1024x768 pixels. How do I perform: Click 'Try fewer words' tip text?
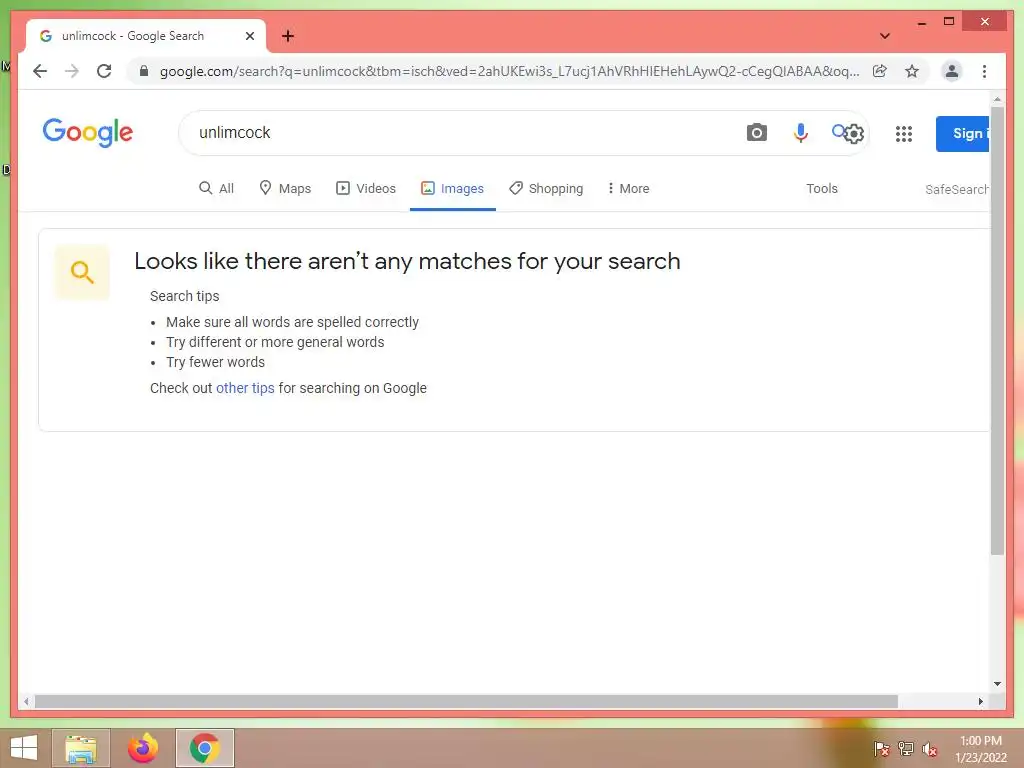click(x=216, y=362)
